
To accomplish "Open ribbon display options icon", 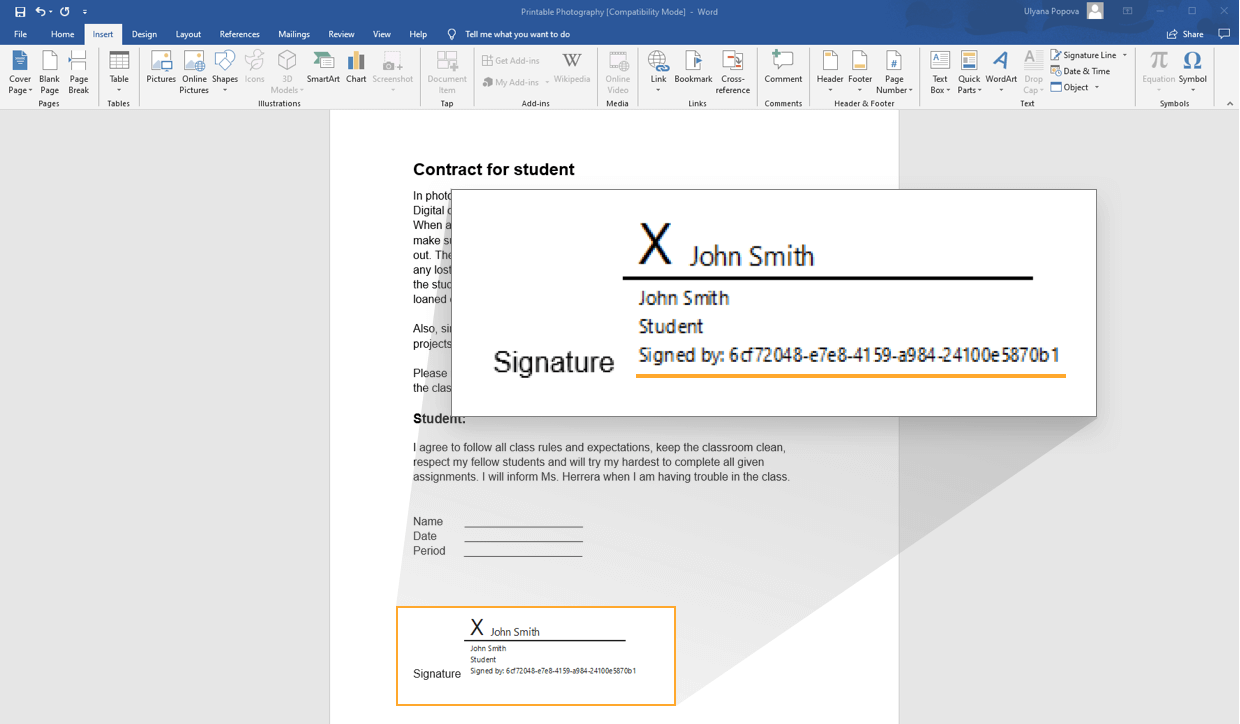I will (1127, 11).
